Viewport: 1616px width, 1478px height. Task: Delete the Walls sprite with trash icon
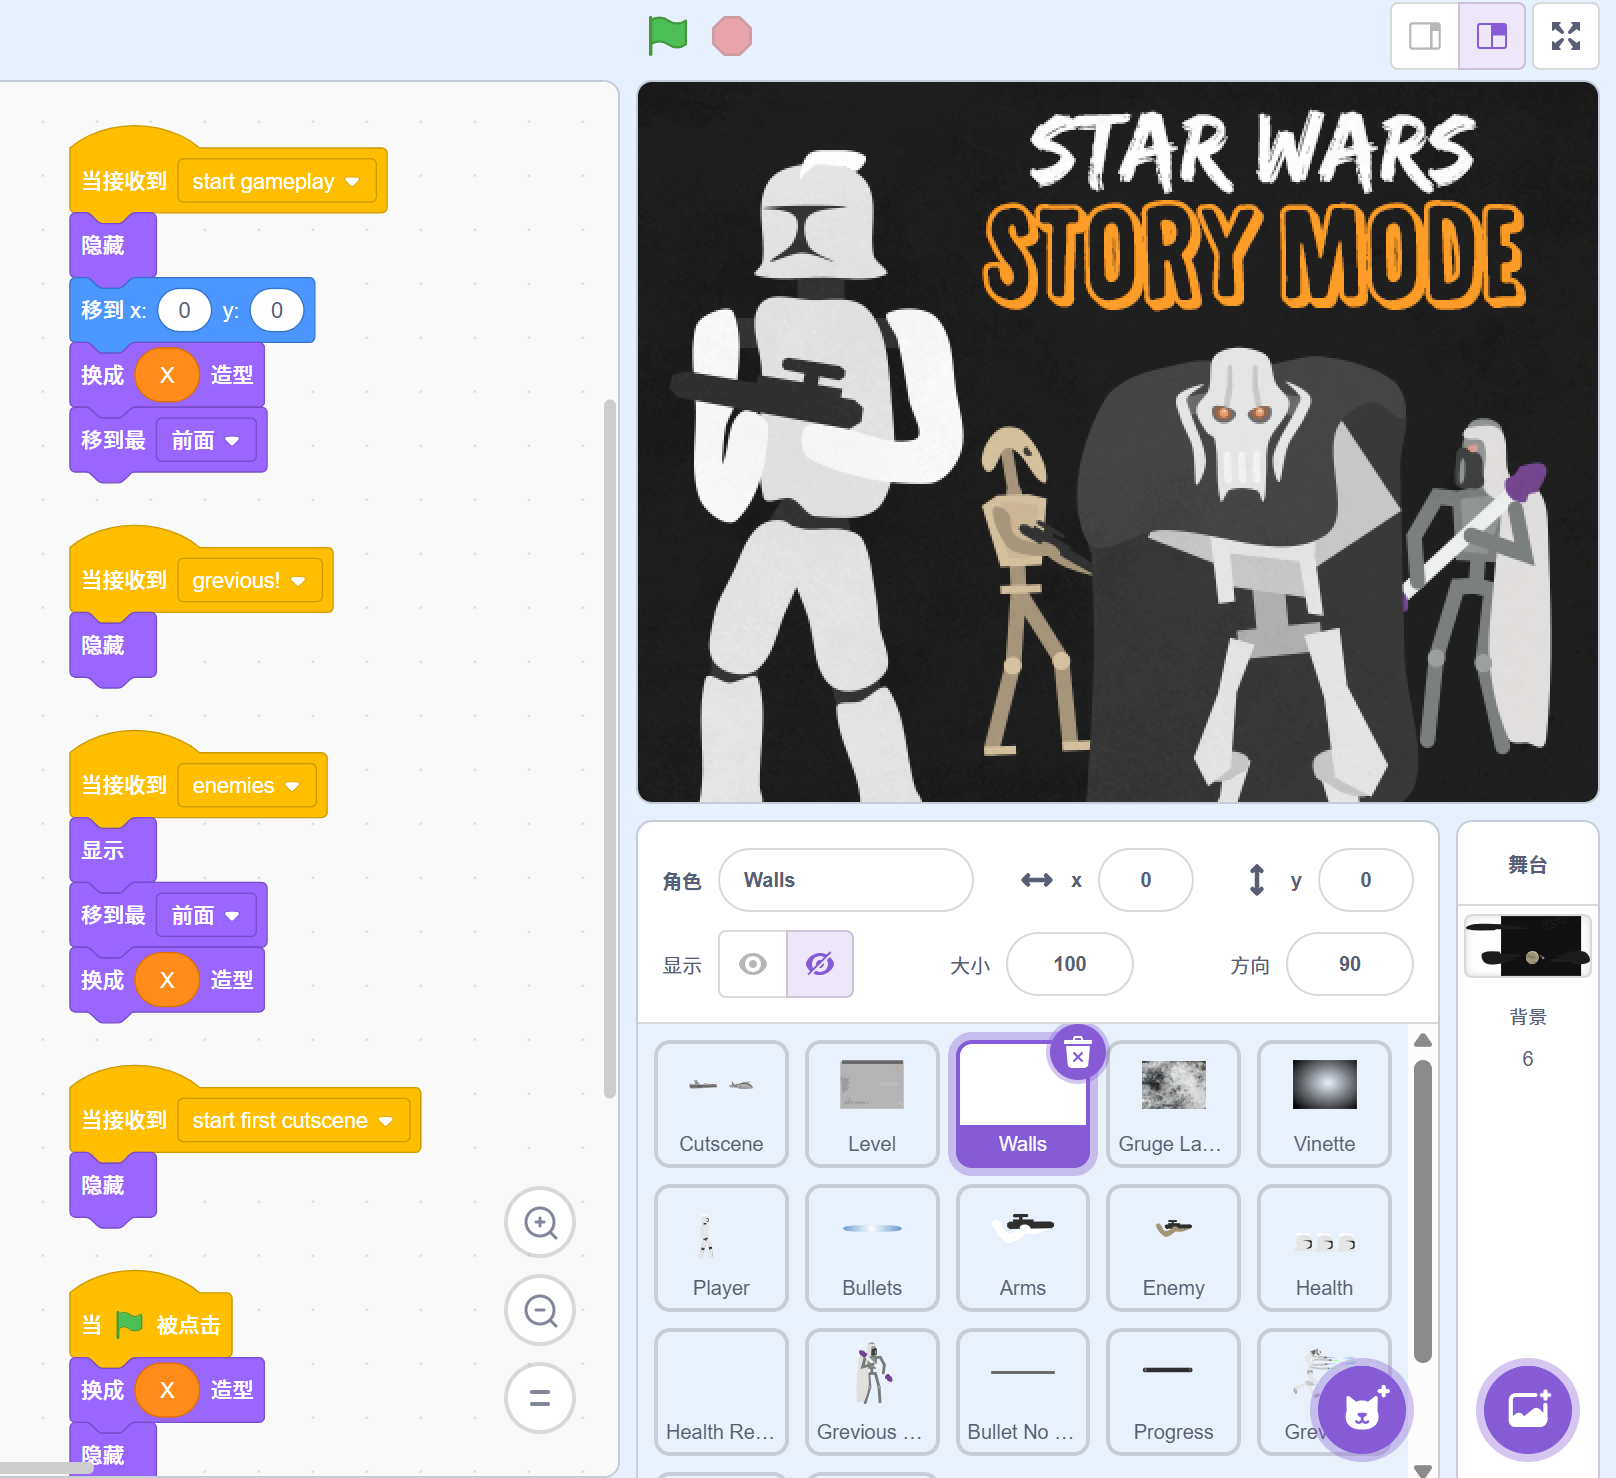tap(1077, 1053)
